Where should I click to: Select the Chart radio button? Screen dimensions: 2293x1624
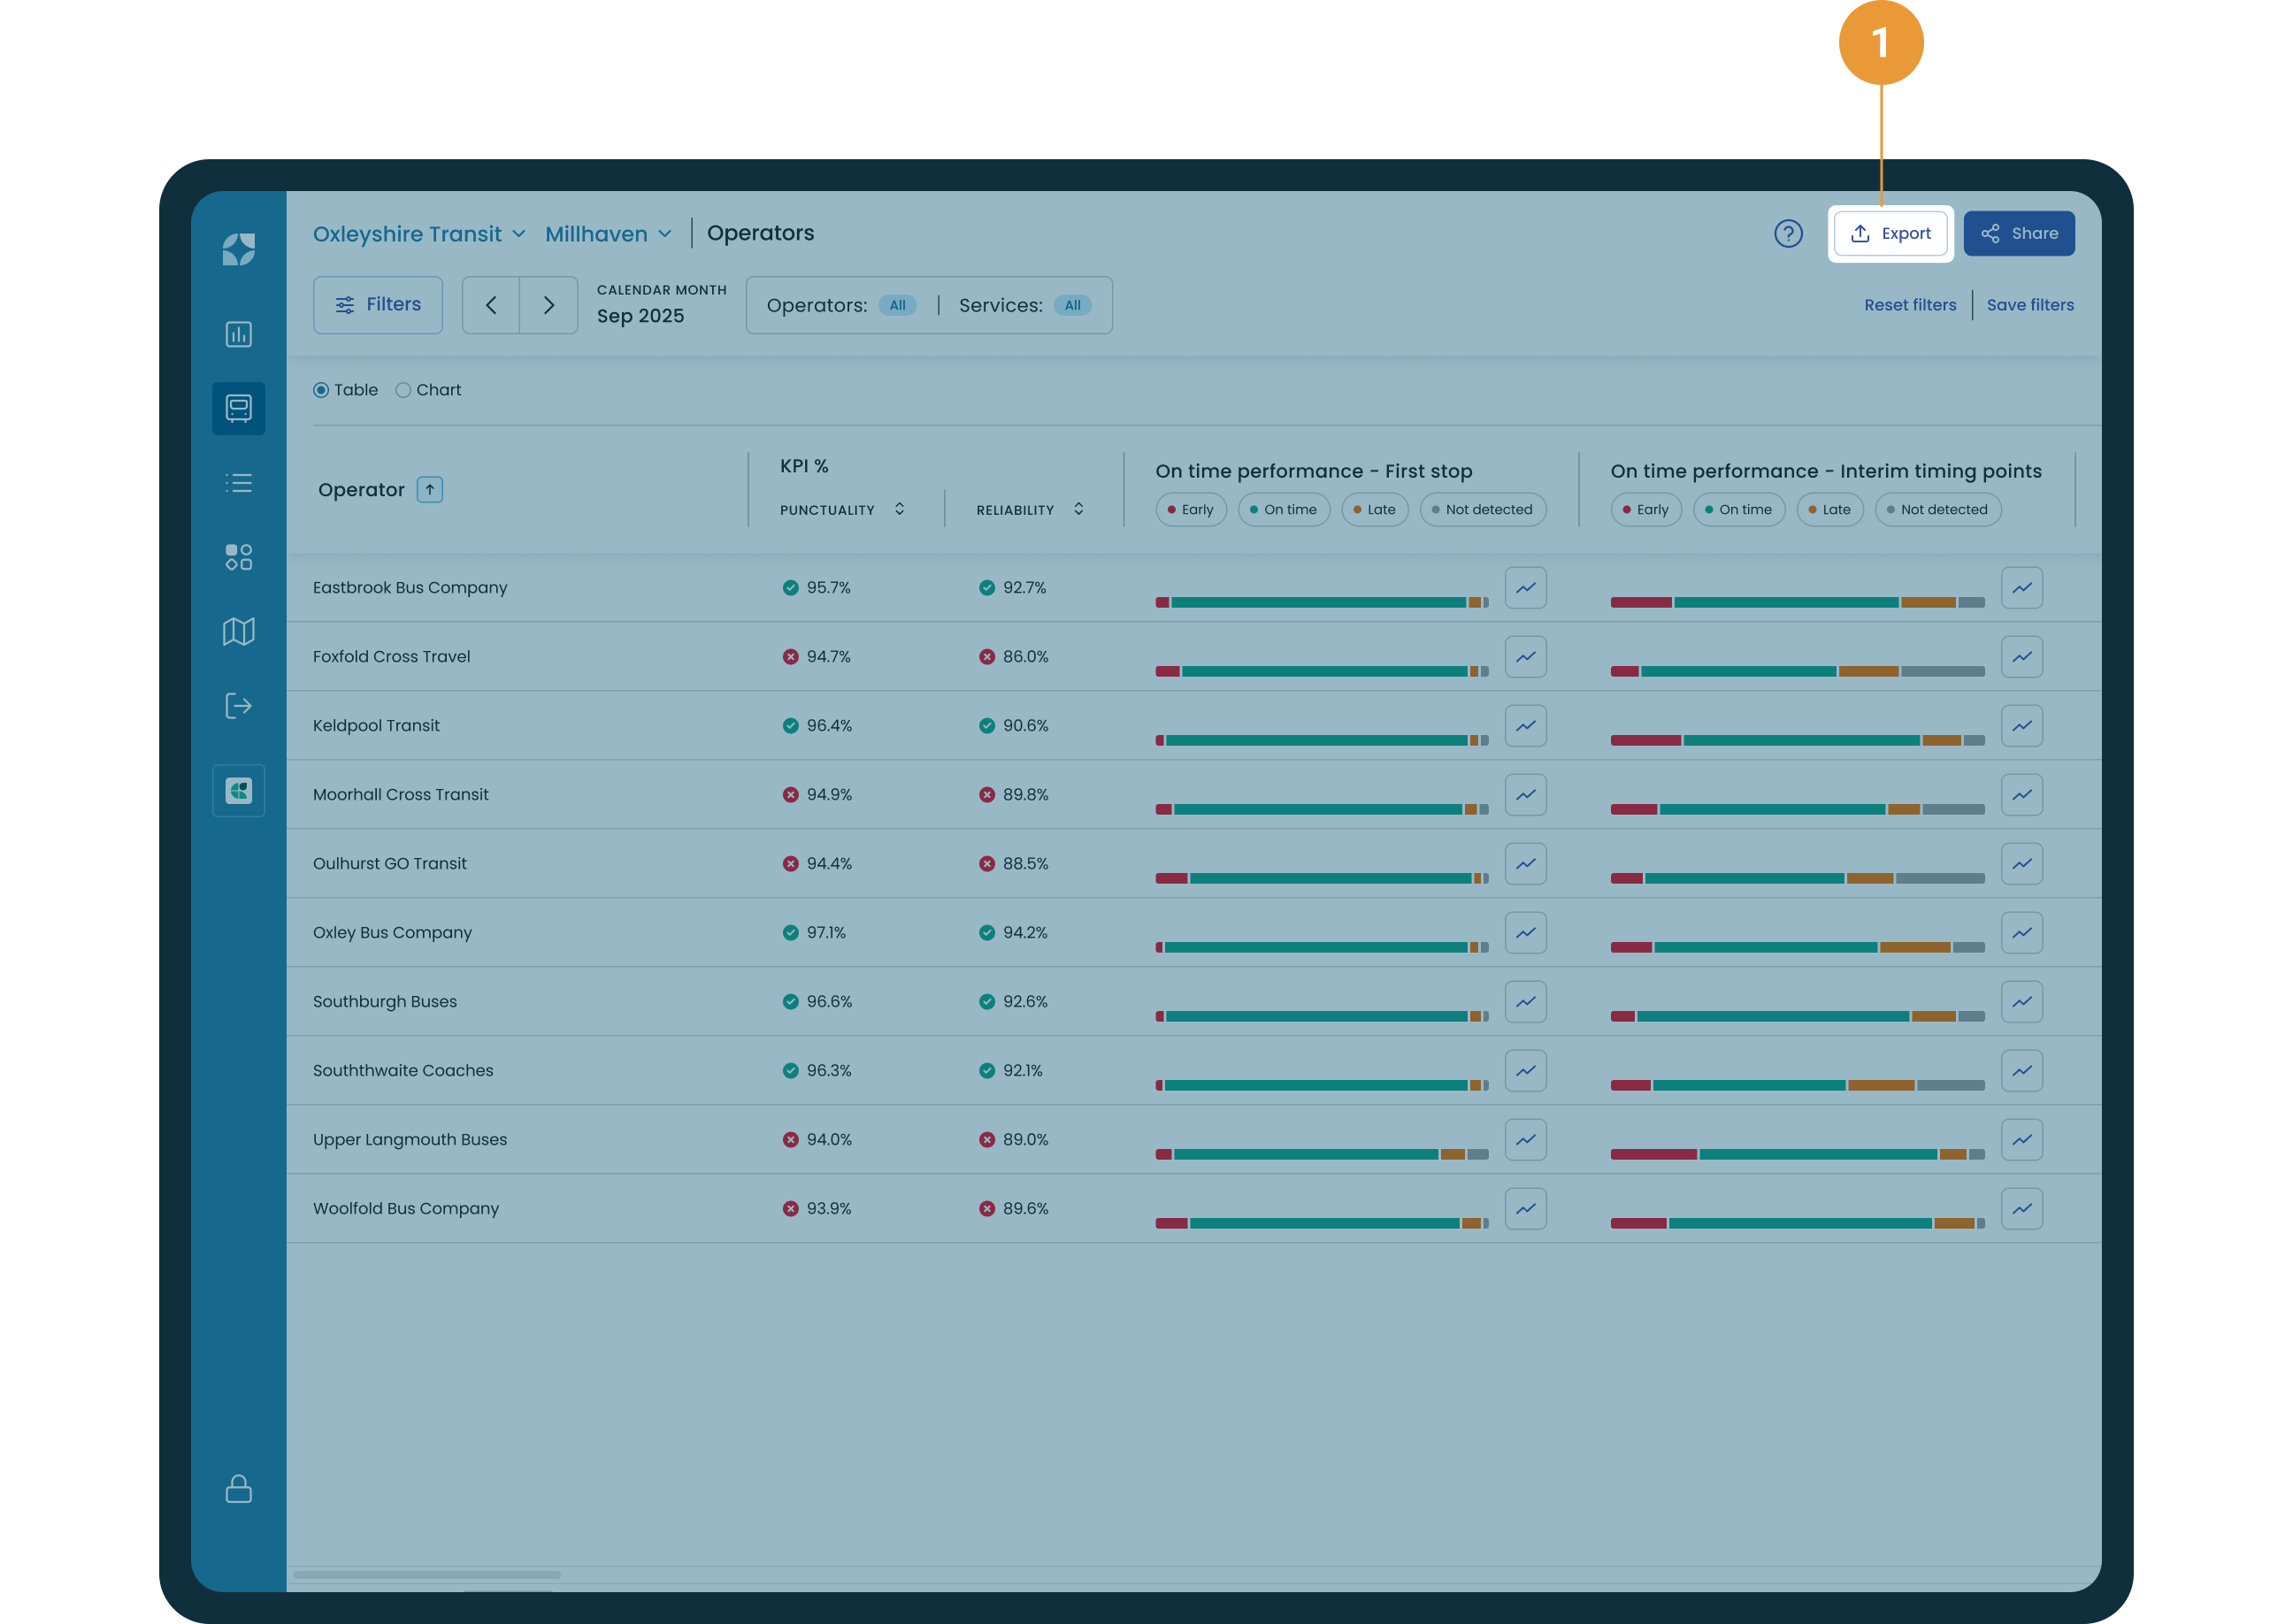[x=403, y=390]
